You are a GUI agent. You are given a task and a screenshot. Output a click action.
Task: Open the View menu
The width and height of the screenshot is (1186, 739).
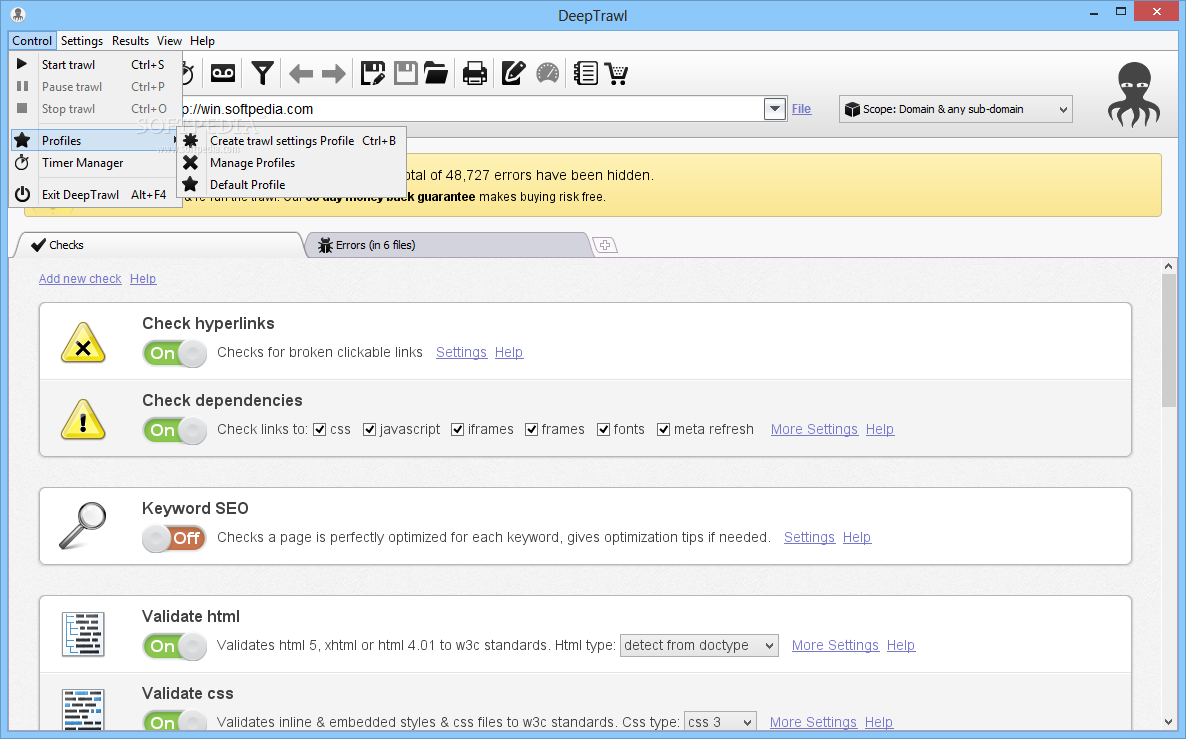[x=169, y=41]
